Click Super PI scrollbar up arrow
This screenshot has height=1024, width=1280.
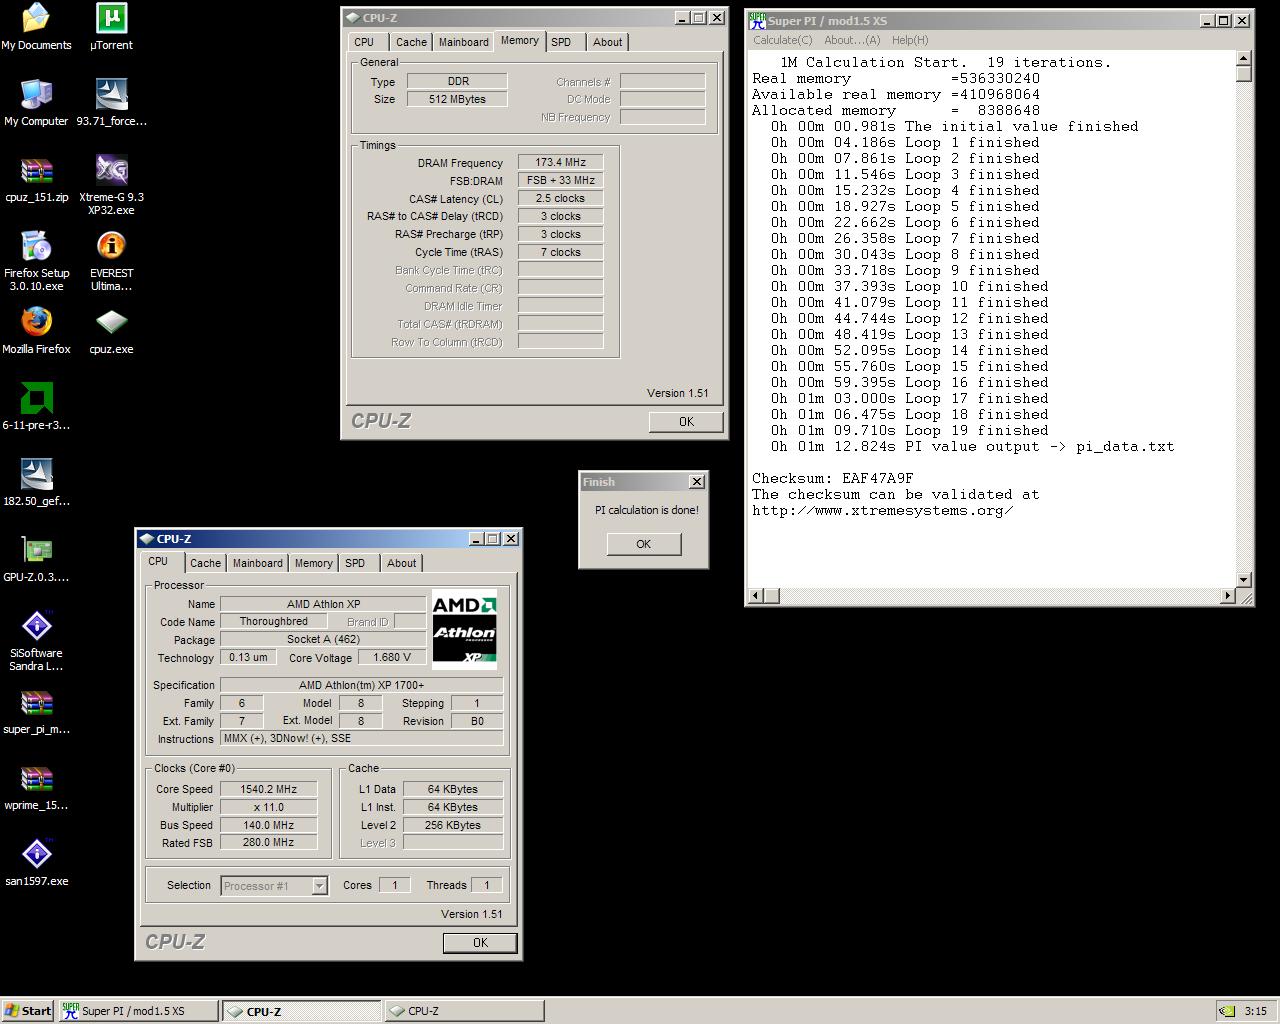(1244, 58)
